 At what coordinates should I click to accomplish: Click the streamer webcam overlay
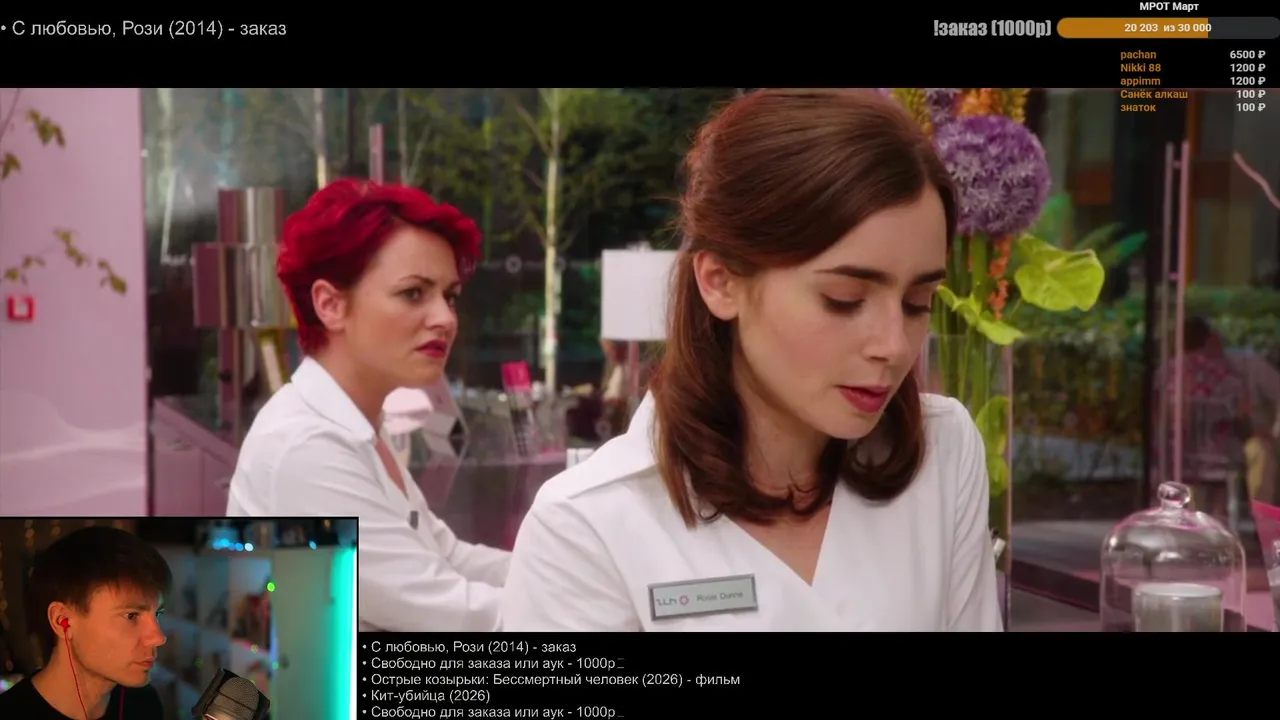179,619
